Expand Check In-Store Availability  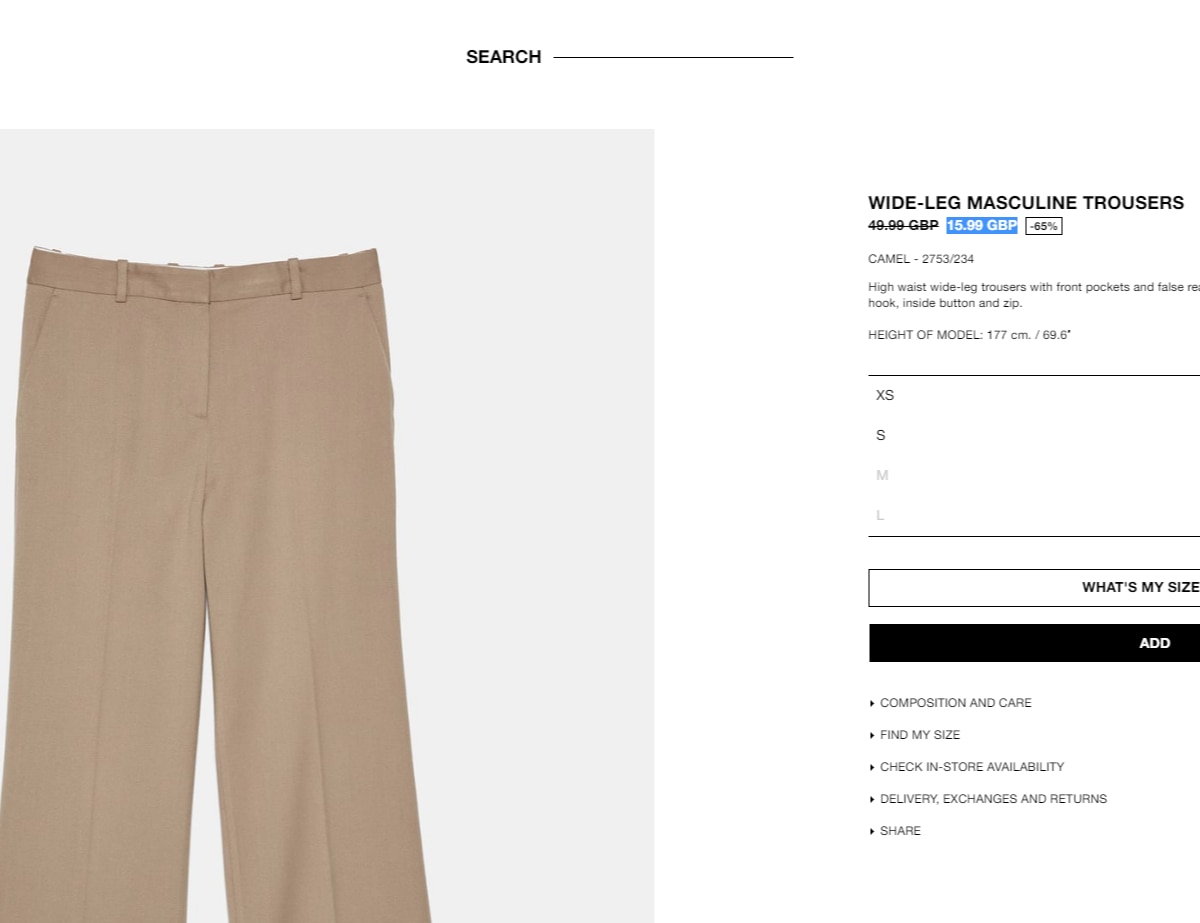pos(967,767)
